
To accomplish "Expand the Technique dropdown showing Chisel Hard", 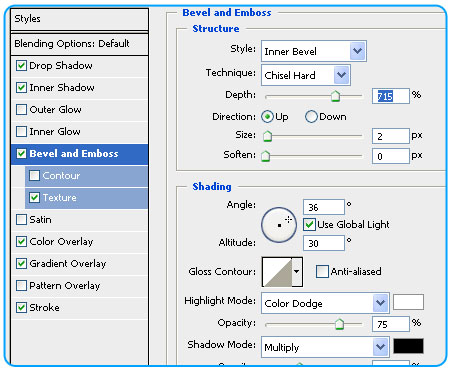I will tap(306, 75).
